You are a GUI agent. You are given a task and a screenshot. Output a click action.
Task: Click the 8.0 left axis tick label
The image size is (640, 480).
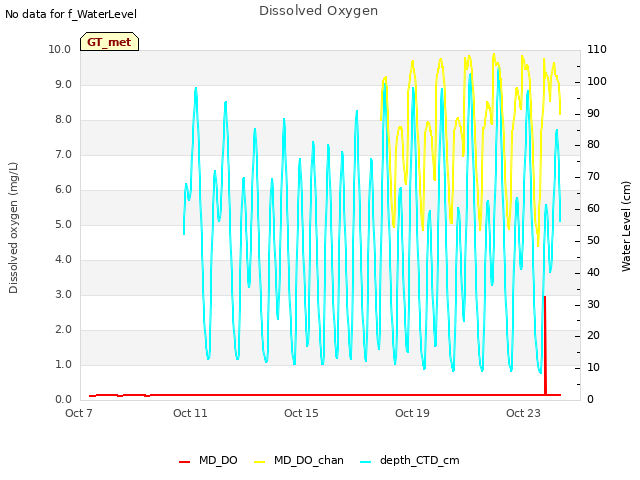(63, 120)
